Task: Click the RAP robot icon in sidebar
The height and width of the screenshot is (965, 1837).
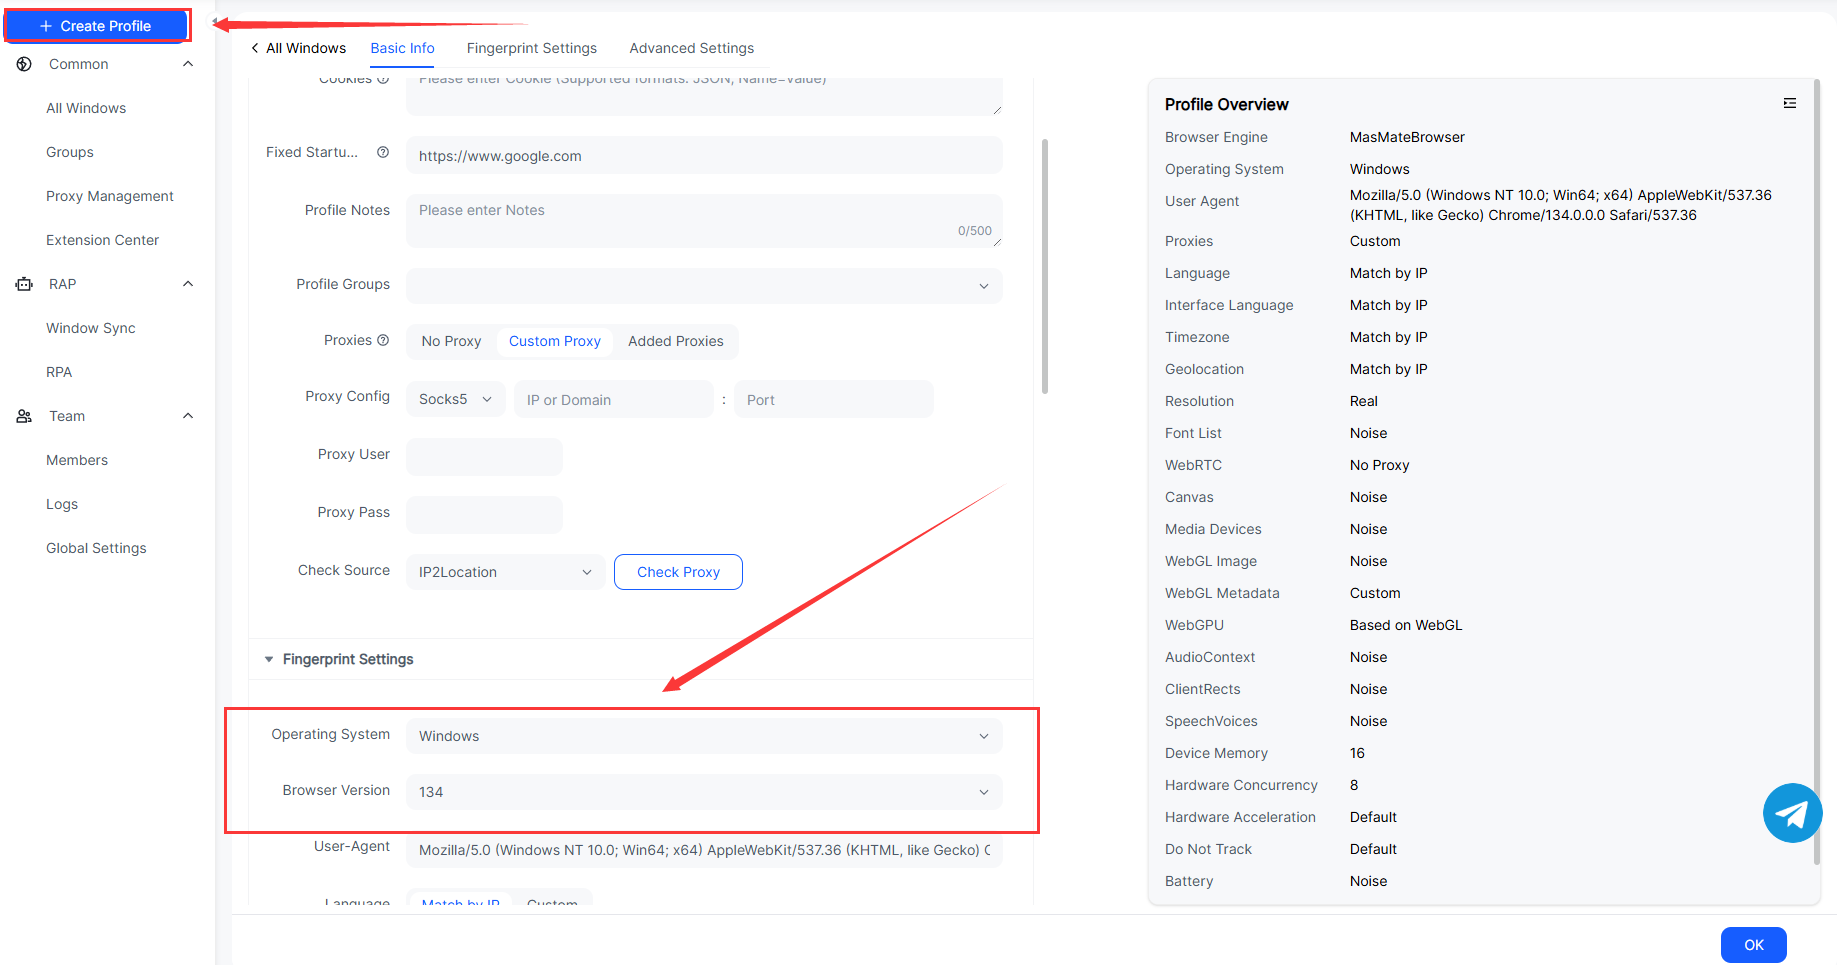Action: 24,284
